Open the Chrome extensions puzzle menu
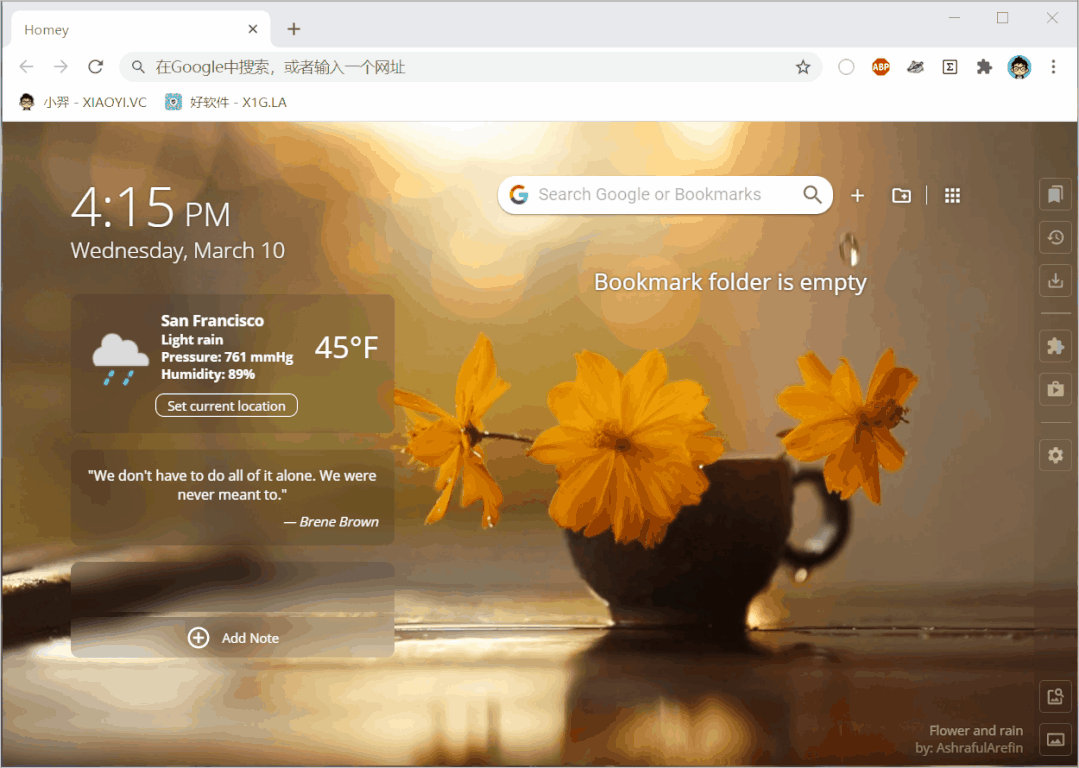Image resolution: width=1079 pixels, height=768 pixels. pyautogui.click(x=984, y=67)
